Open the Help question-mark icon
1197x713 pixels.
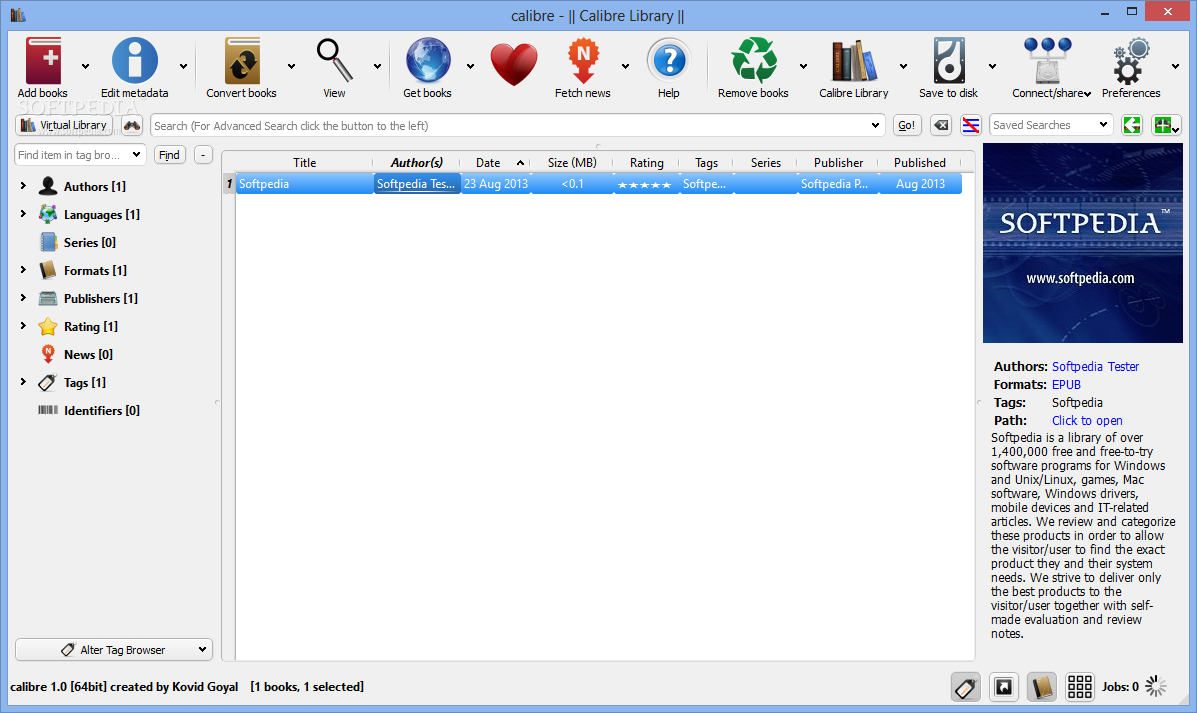coord(669,60)
